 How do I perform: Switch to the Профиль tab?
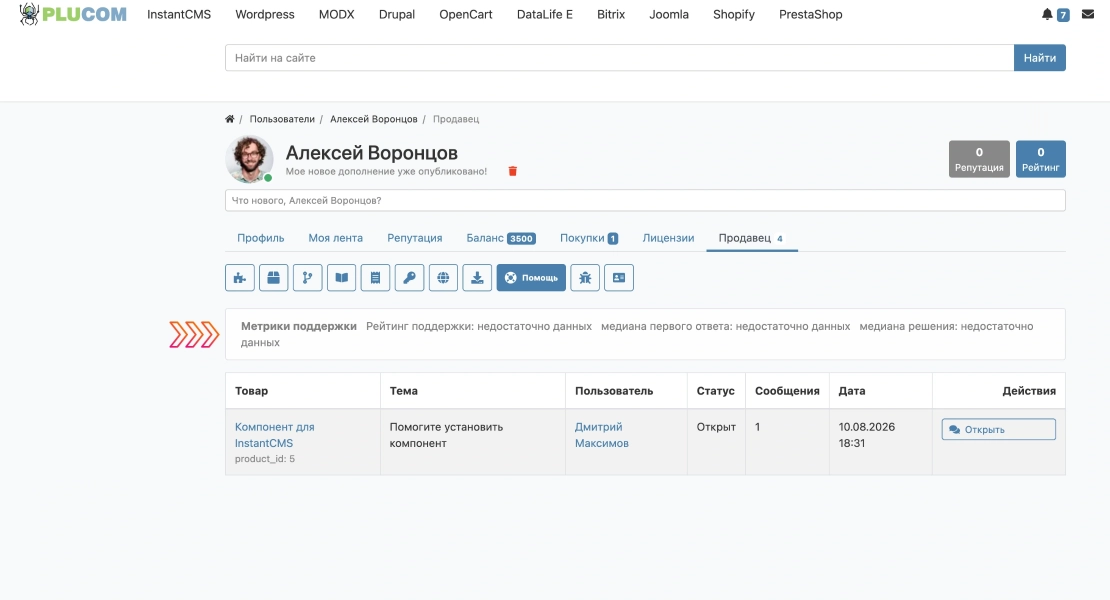tap(261, 238)
